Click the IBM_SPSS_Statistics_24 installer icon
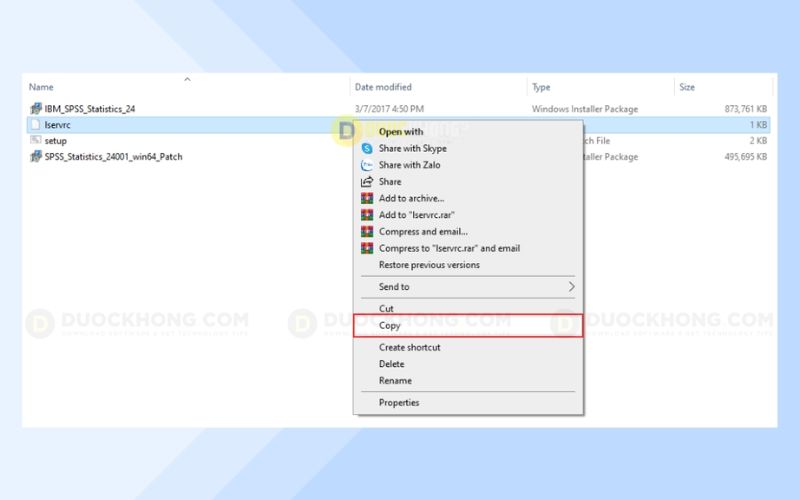This screenshot has height=500, width=800. click(36, 108)
